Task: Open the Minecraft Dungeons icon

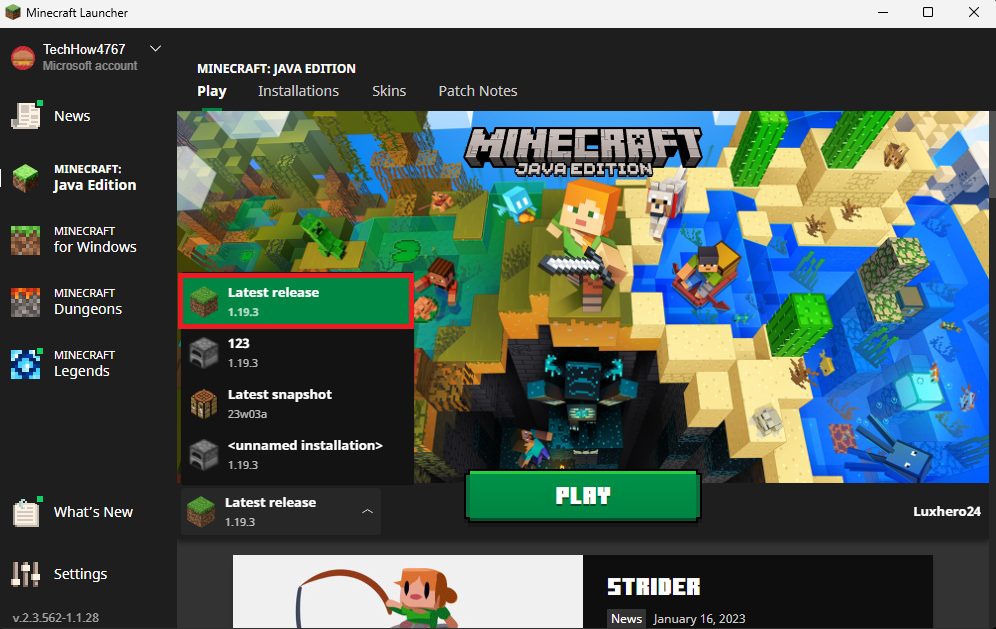Action: coord(26,302)
